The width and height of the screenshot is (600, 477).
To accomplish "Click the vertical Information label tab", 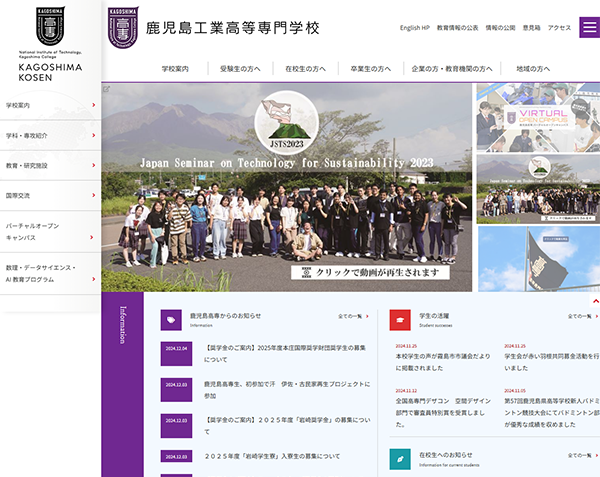I will pyautogui.click(x=122, y=325).
